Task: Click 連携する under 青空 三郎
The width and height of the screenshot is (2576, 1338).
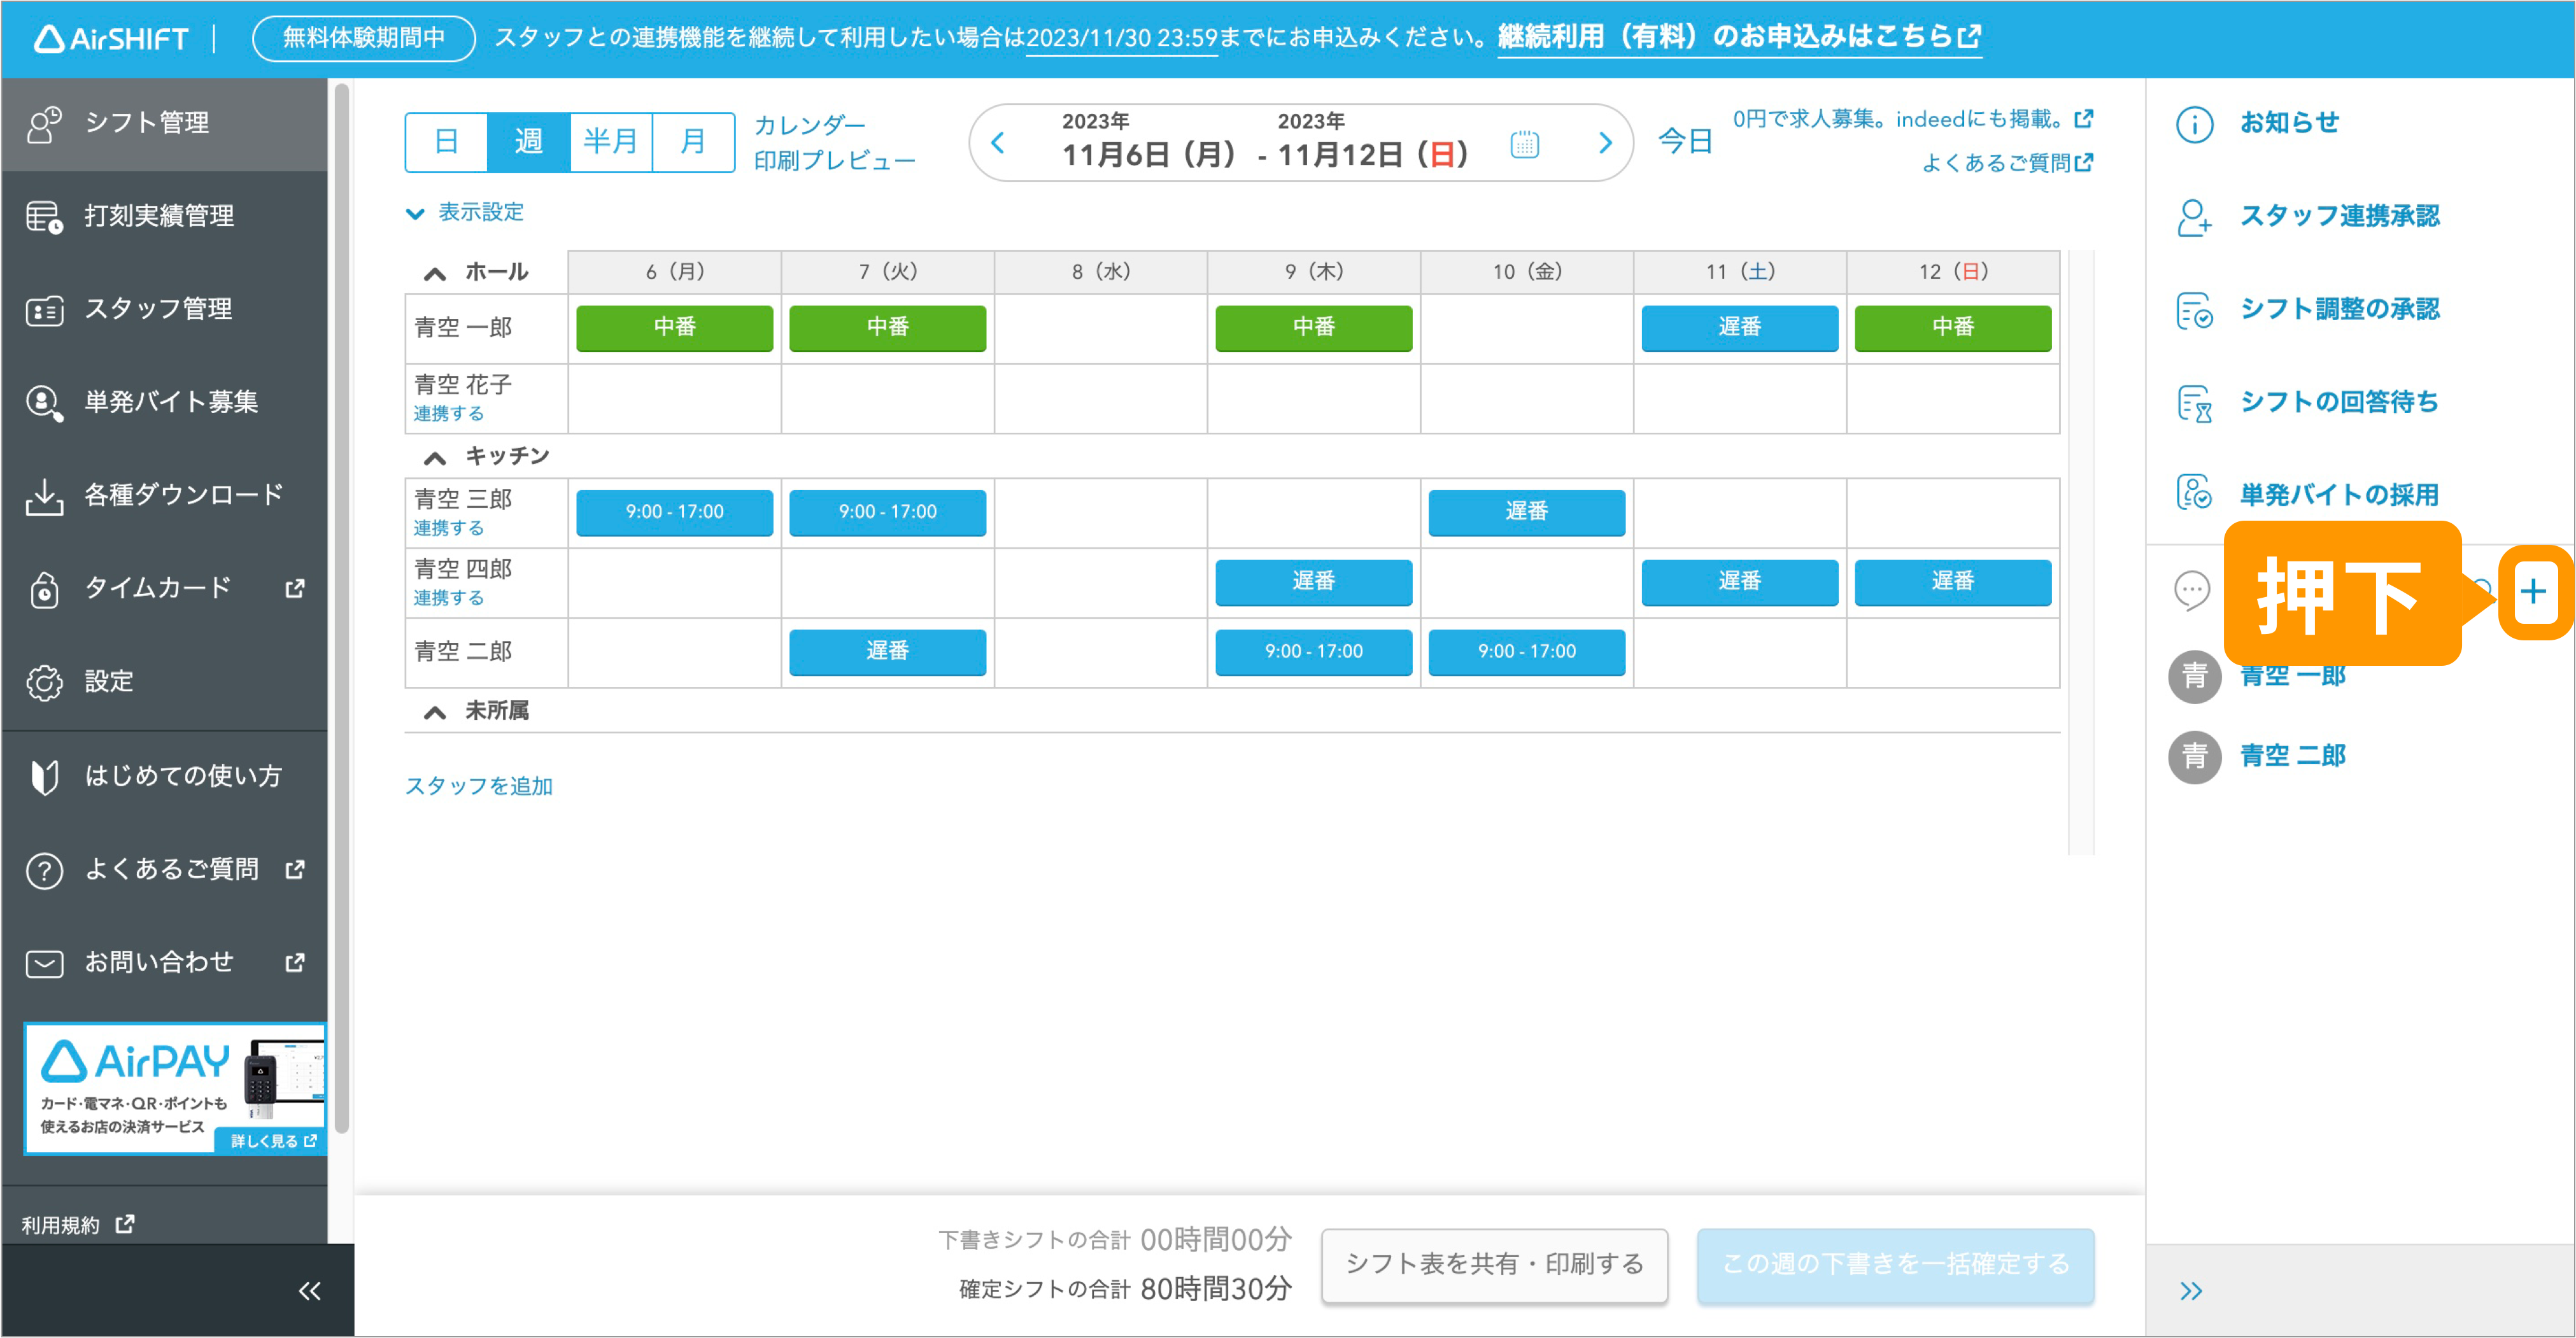Action: point(448,528)
